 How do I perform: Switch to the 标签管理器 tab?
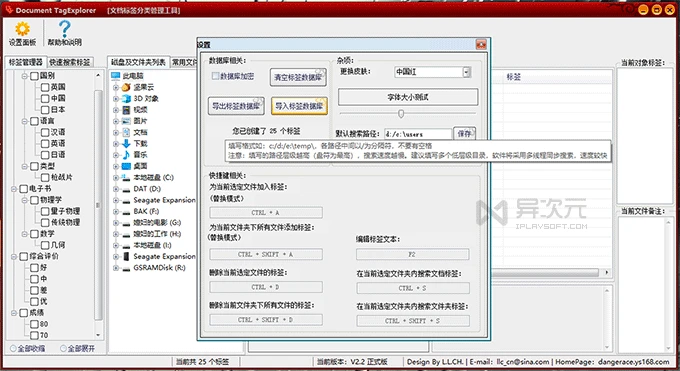coord(26,62)
